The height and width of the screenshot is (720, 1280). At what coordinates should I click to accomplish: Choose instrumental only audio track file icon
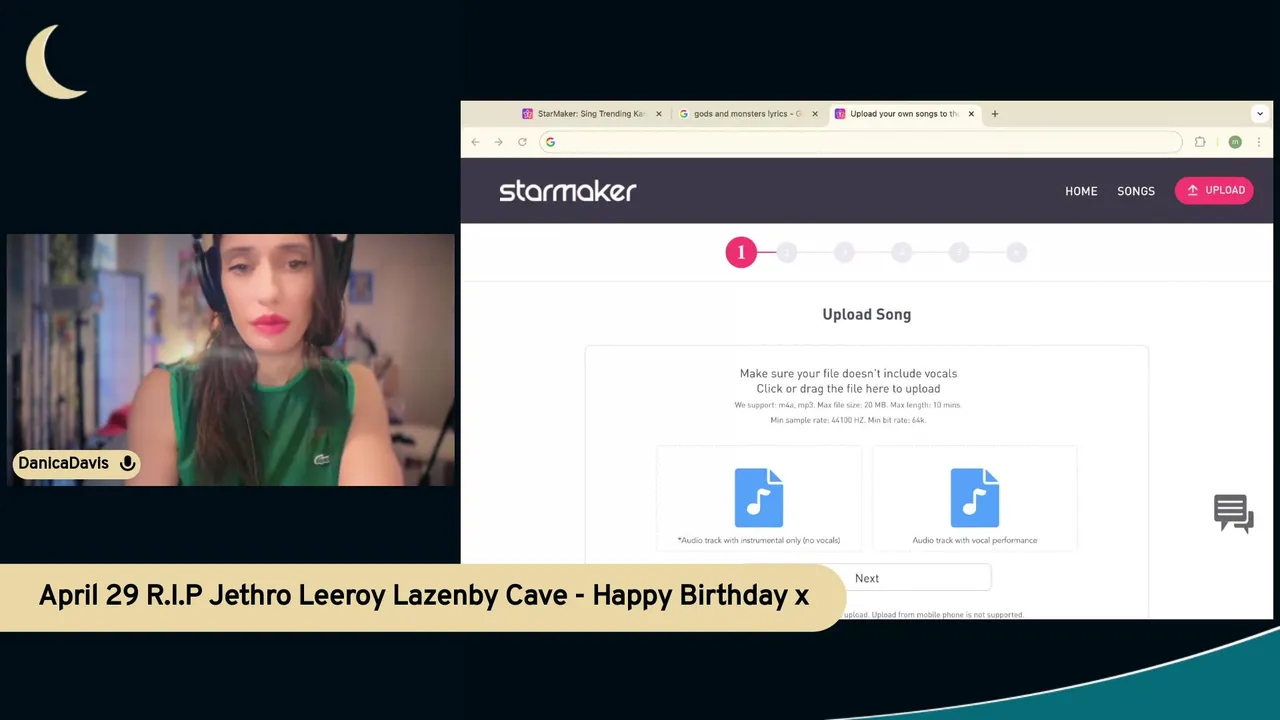pyautogui.click(x=759, y=498)
